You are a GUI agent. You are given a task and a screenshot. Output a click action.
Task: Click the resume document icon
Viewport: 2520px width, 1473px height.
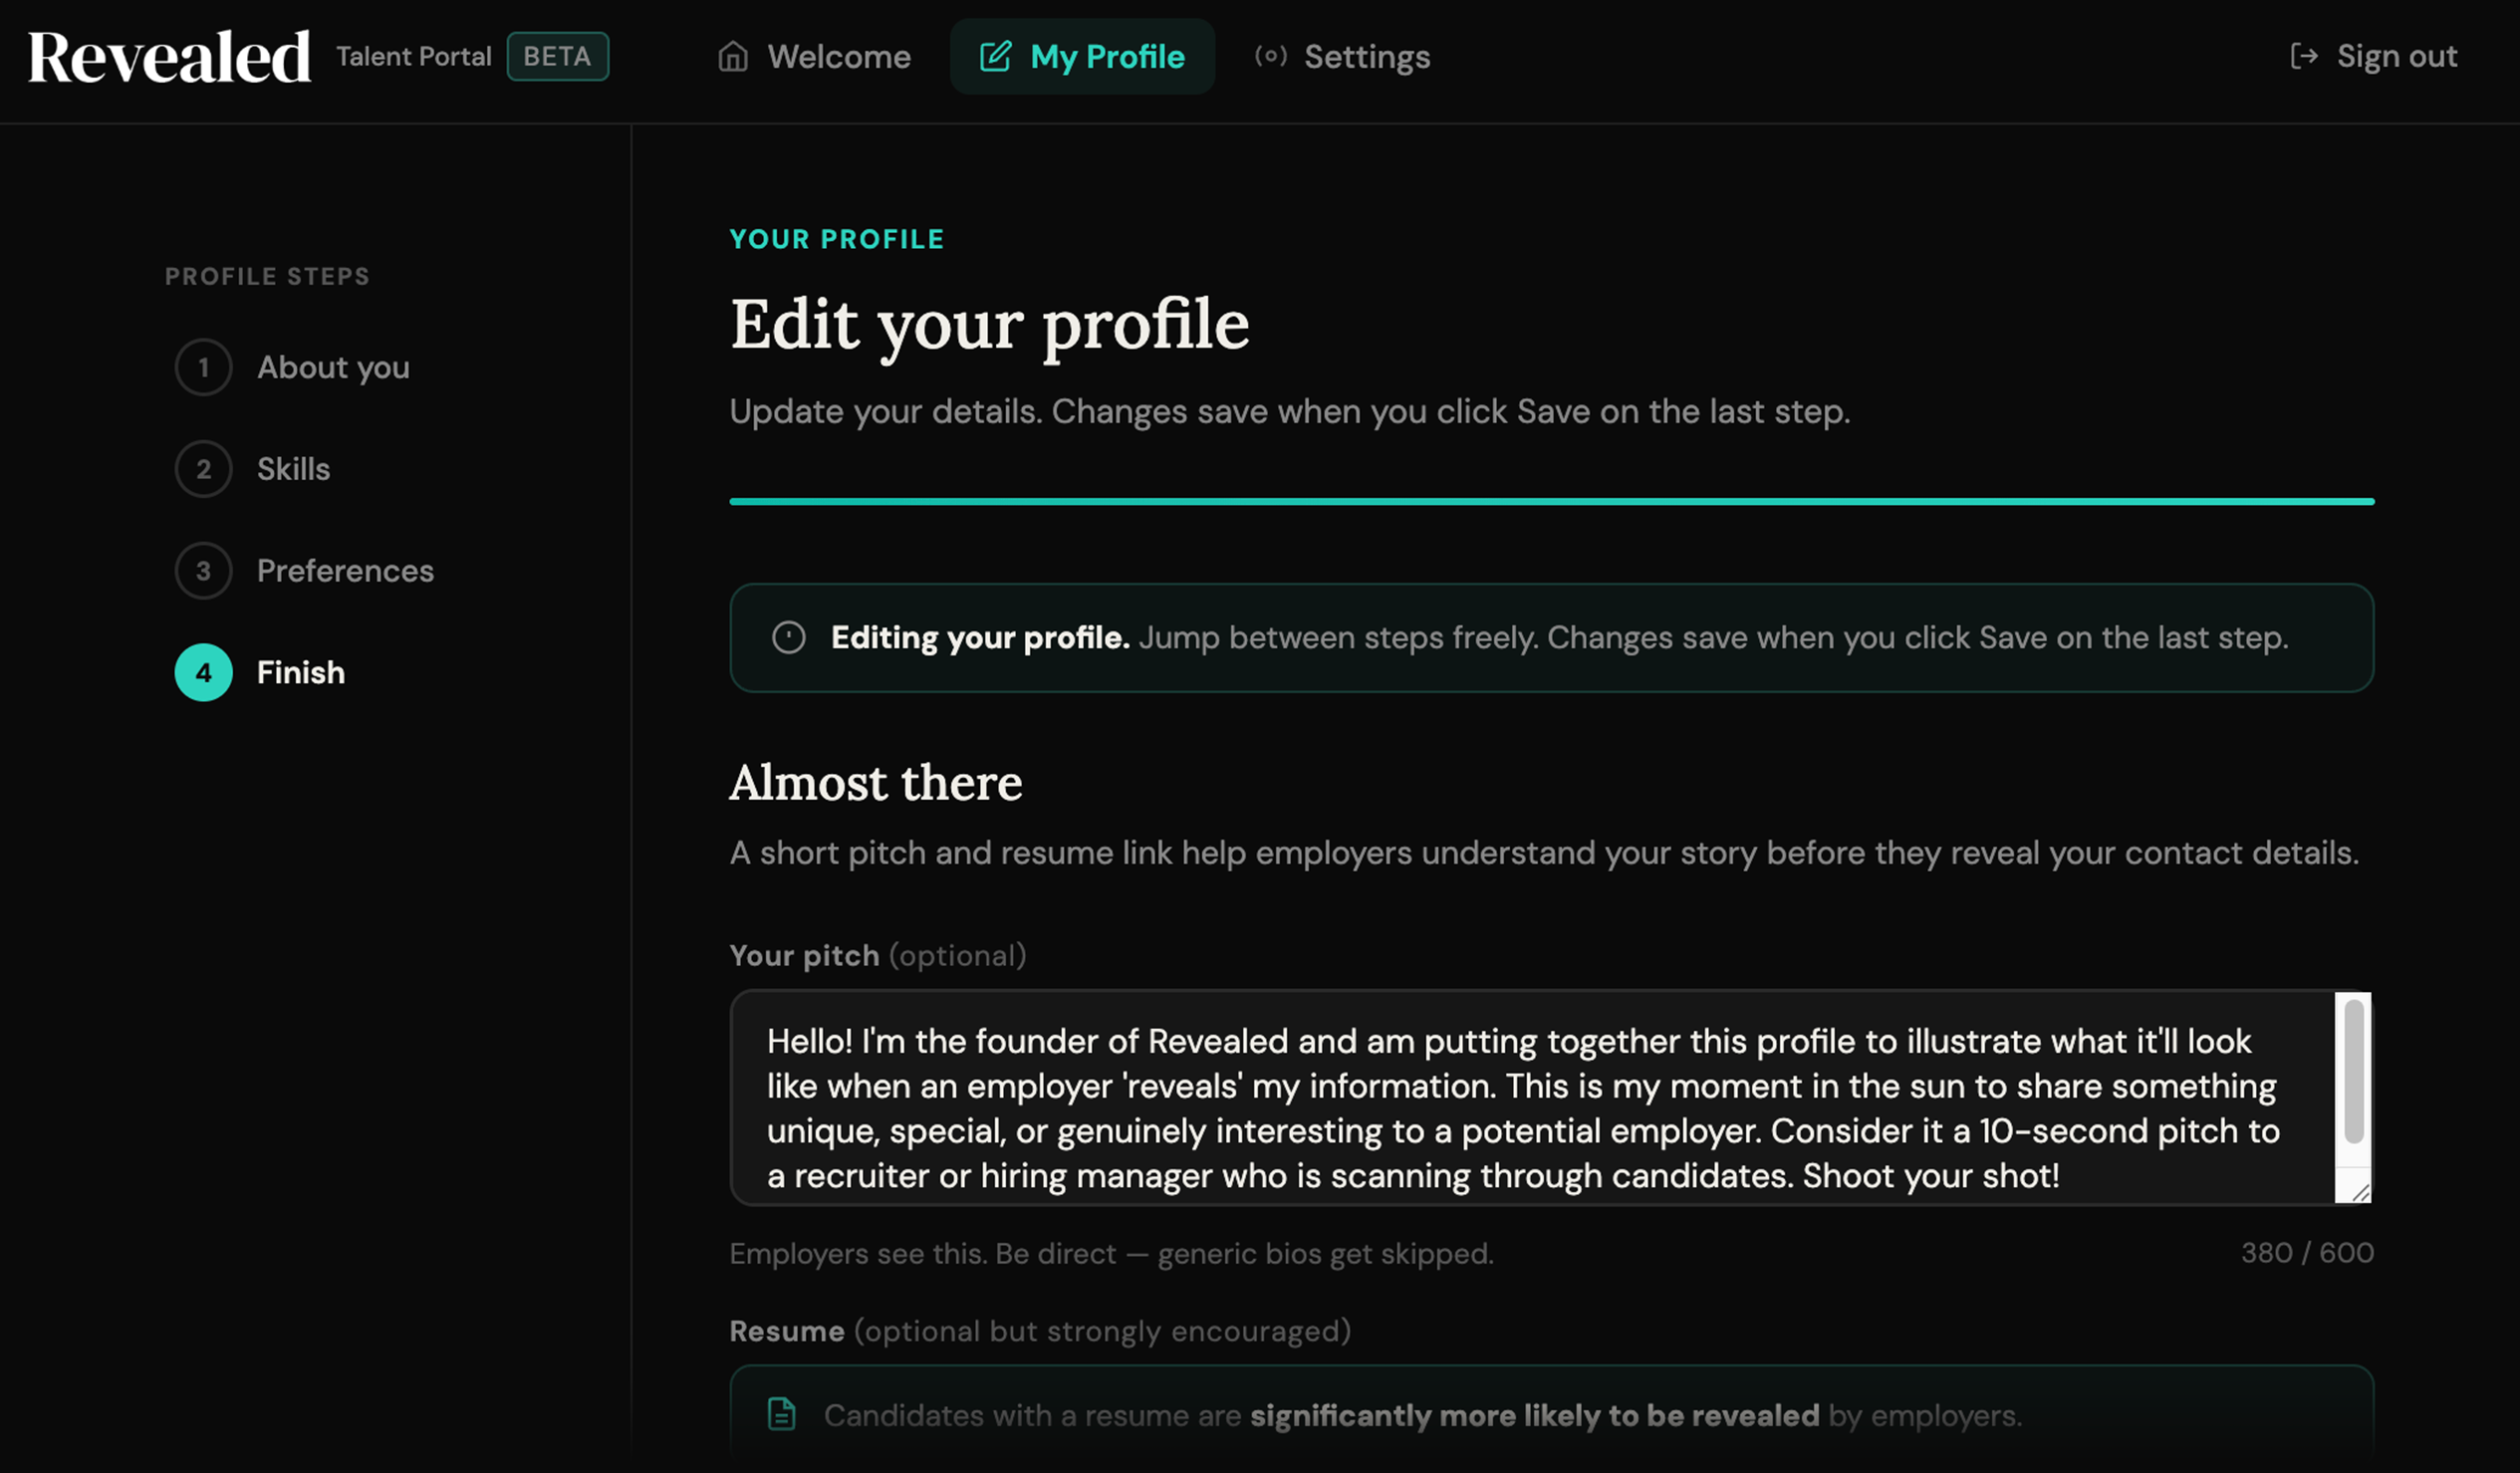[782, 1414]
